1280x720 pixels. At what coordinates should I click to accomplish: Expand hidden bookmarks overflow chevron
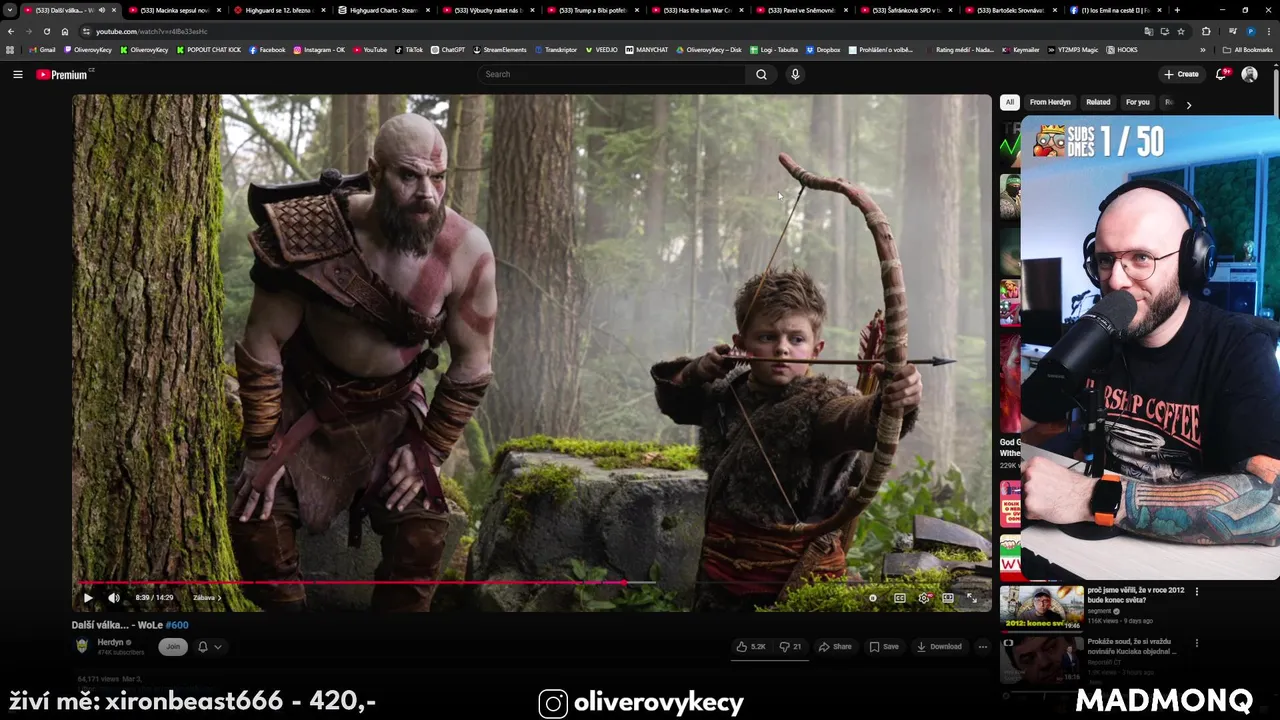1203,50
